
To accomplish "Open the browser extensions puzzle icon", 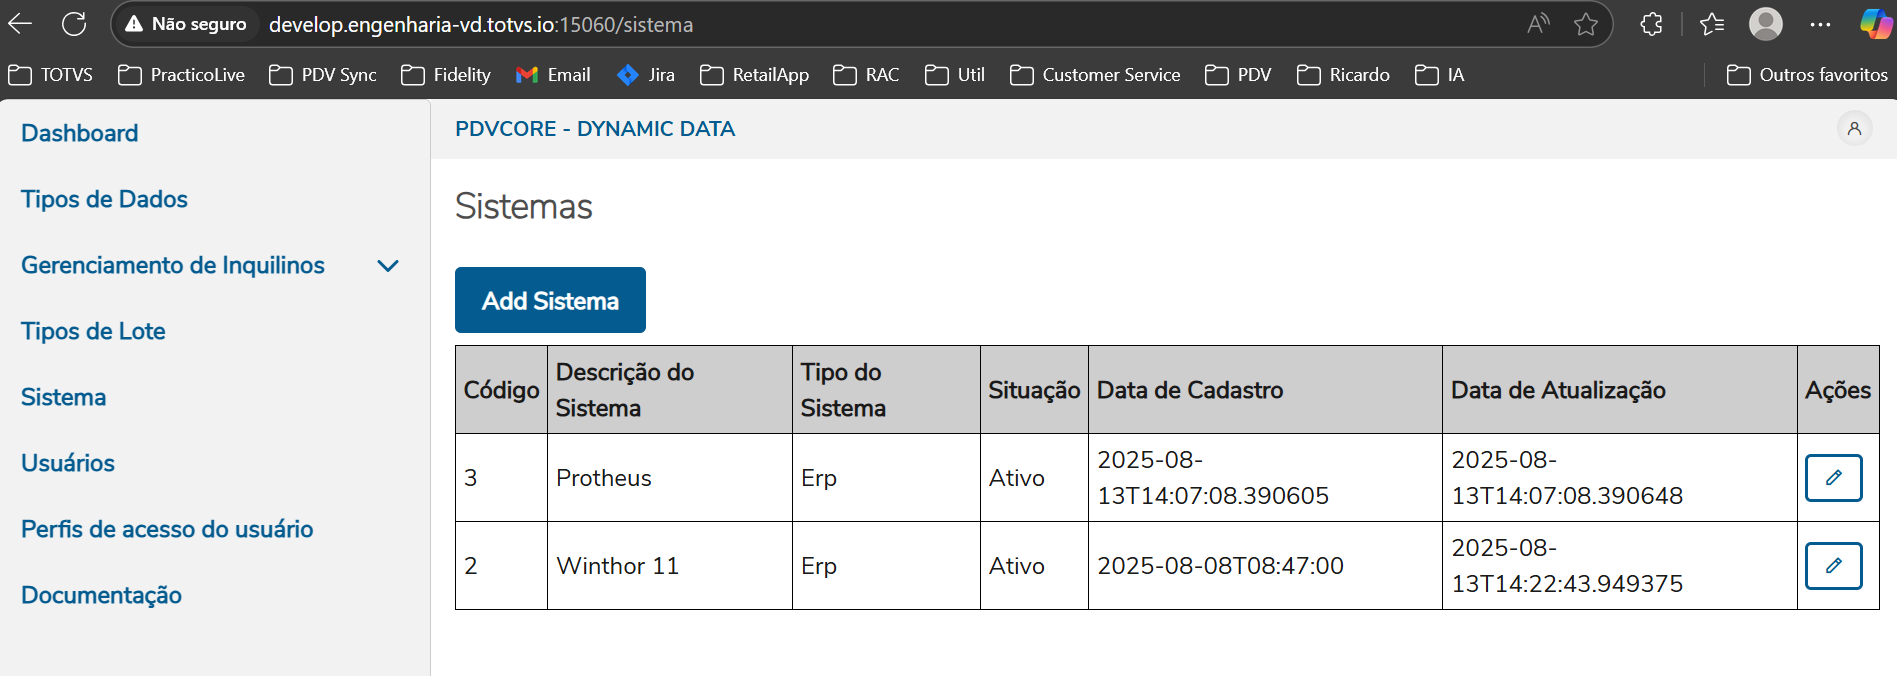I will tap(1651, 24).
